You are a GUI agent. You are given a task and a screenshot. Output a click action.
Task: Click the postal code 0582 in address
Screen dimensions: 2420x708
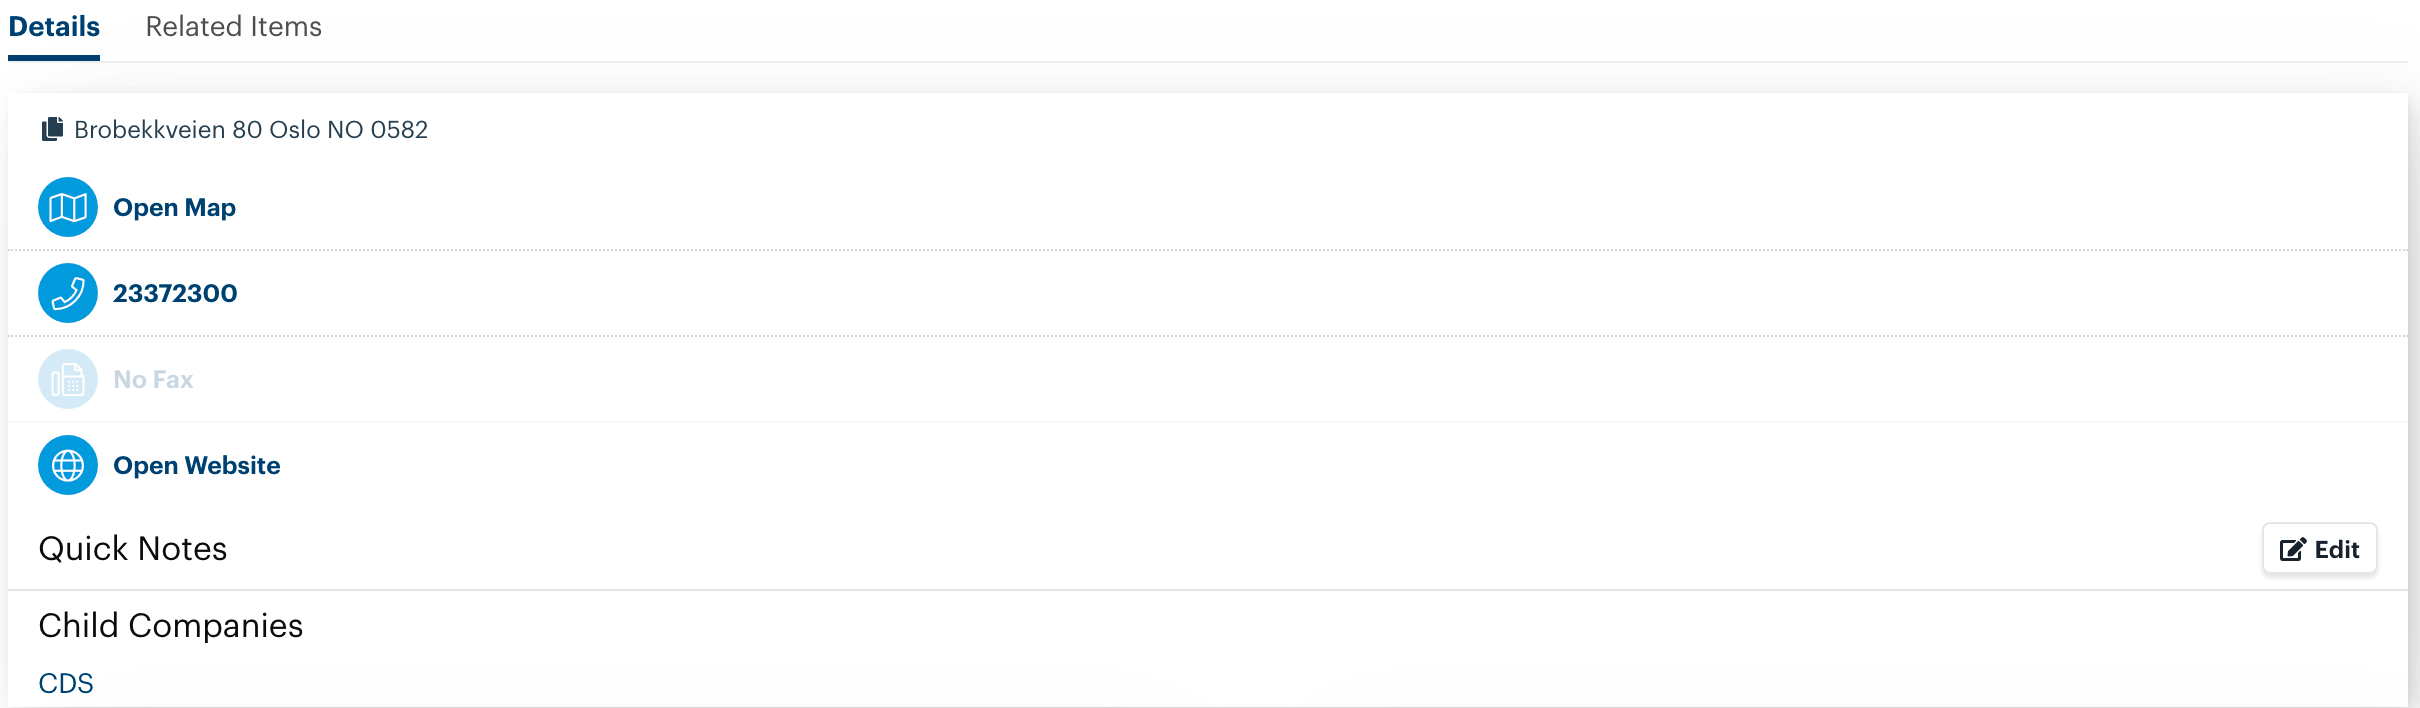pyautogui.click(x=399, y=130)
